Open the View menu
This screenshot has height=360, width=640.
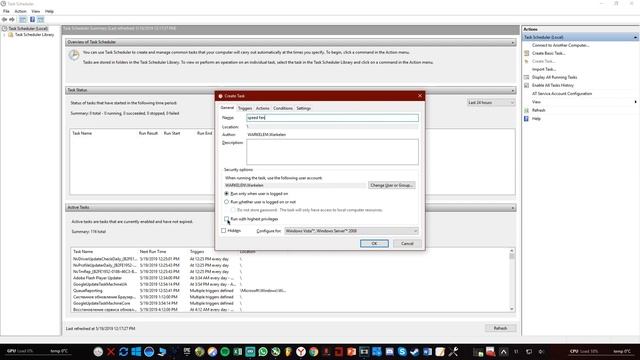point(36,11)
